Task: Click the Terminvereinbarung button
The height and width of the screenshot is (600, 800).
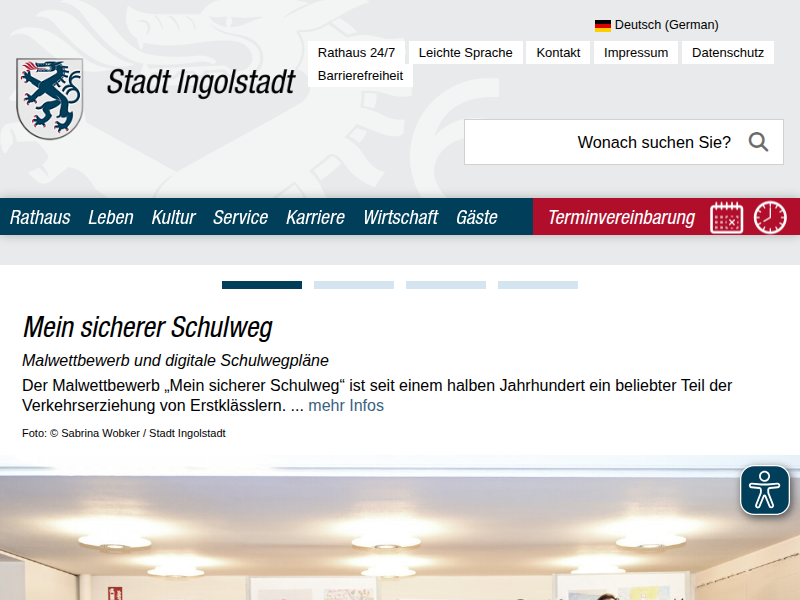Action: (621, 217)
